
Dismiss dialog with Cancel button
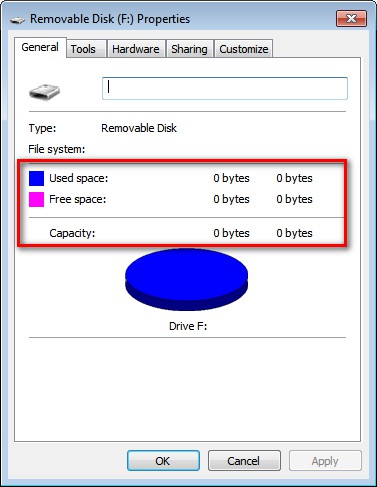[x=244, y=461]
